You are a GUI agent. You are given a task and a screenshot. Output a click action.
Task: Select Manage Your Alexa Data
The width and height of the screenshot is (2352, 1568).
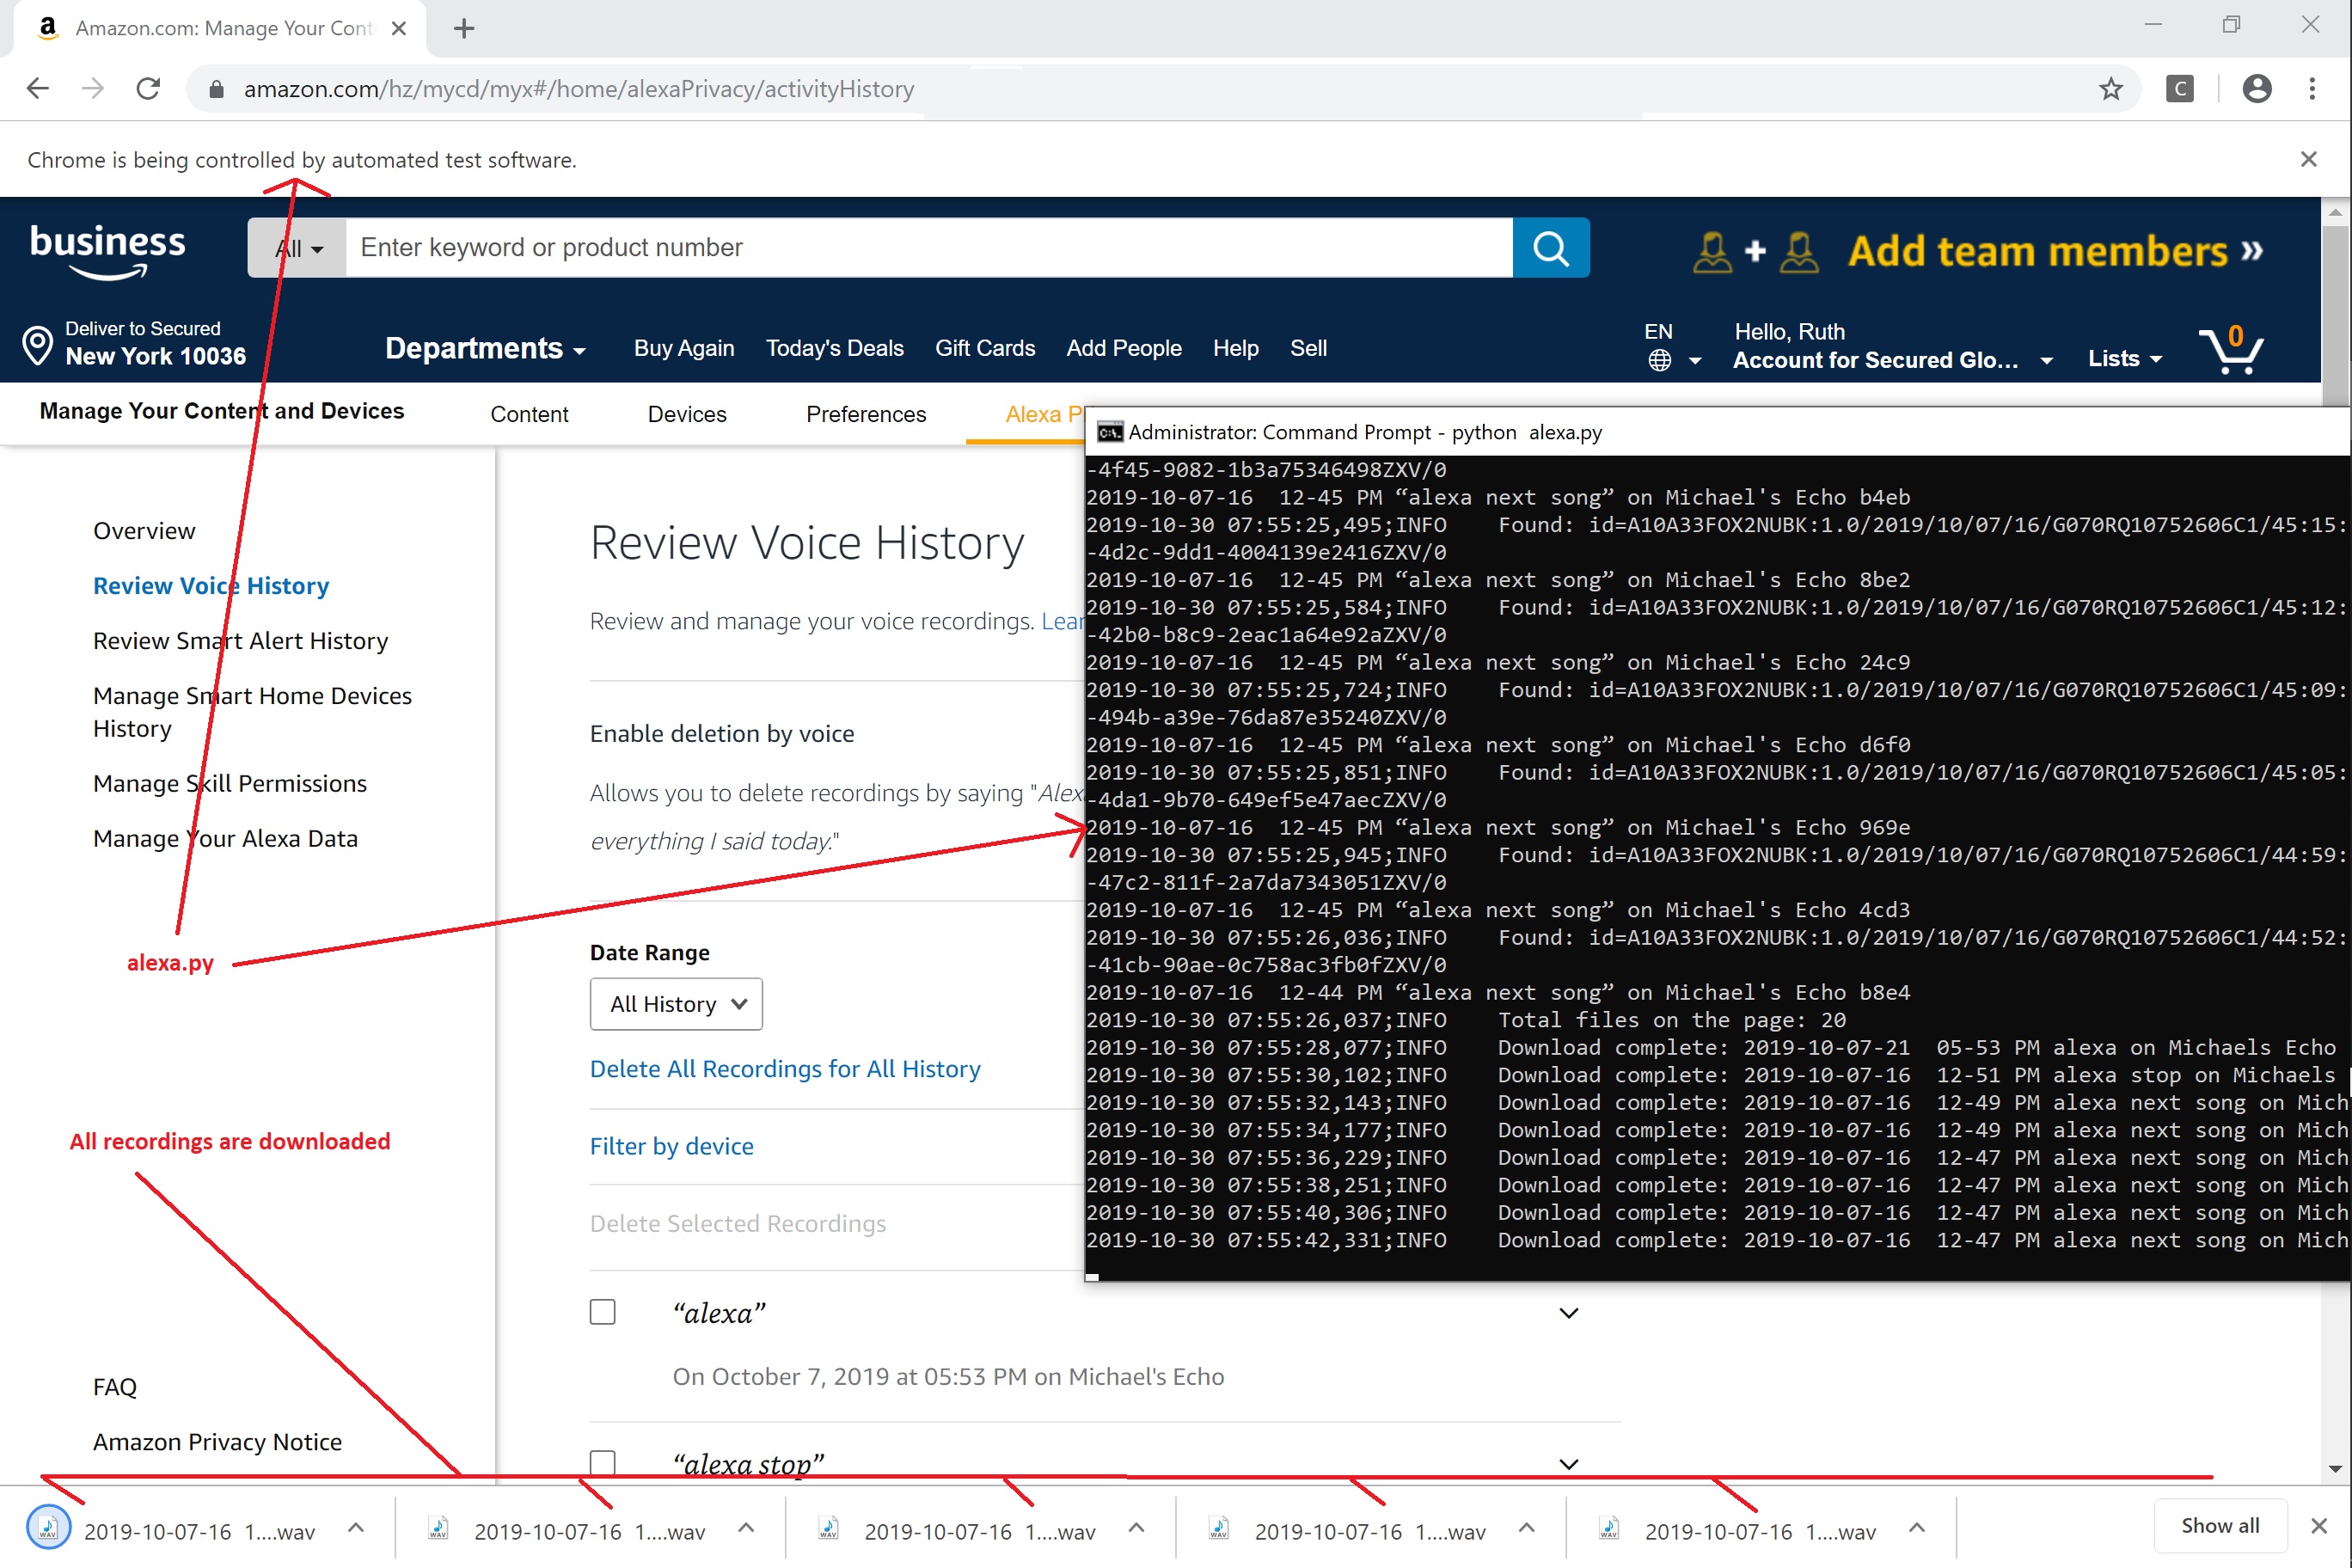coord(225,839)
